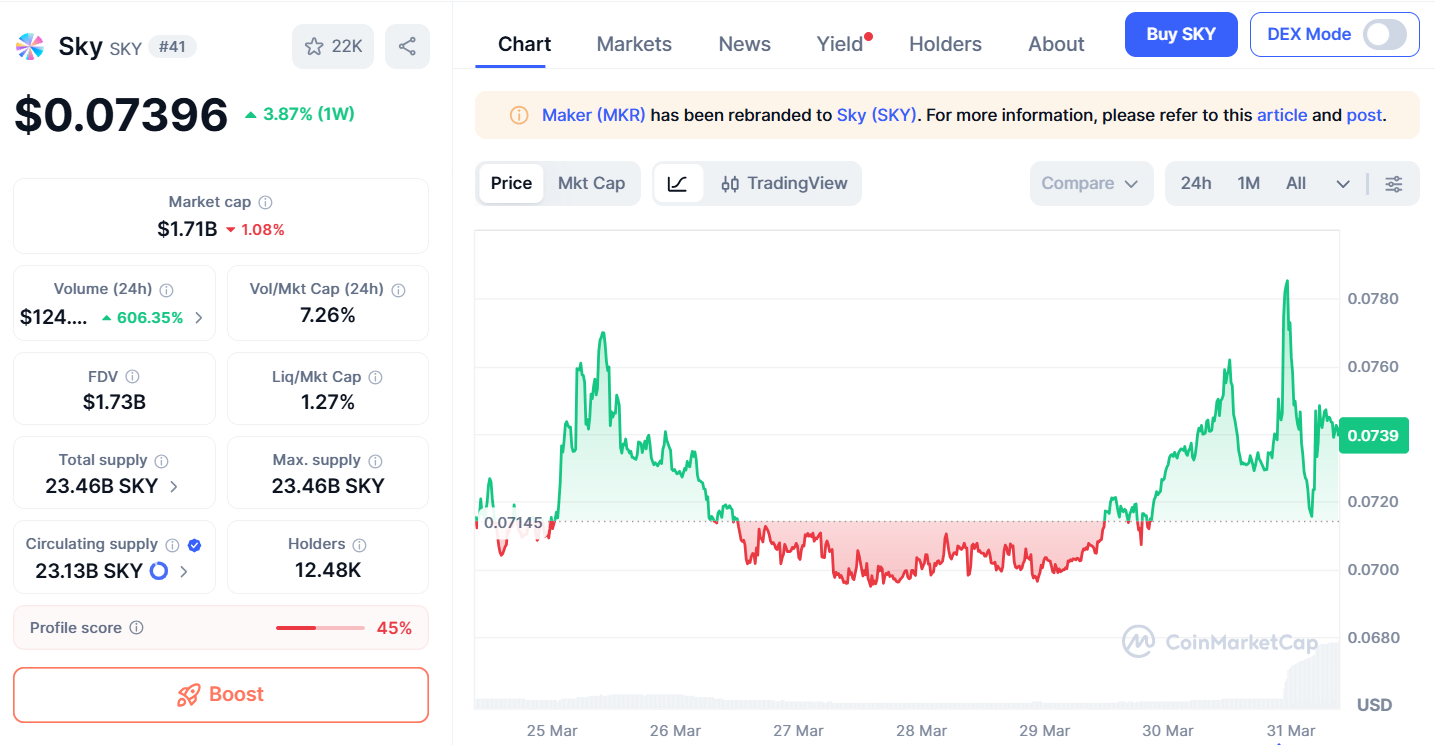This screenshot has width=1435, height=745.
Task: Open the Sky (SKY) link in notice
Action: pos(876,115)
